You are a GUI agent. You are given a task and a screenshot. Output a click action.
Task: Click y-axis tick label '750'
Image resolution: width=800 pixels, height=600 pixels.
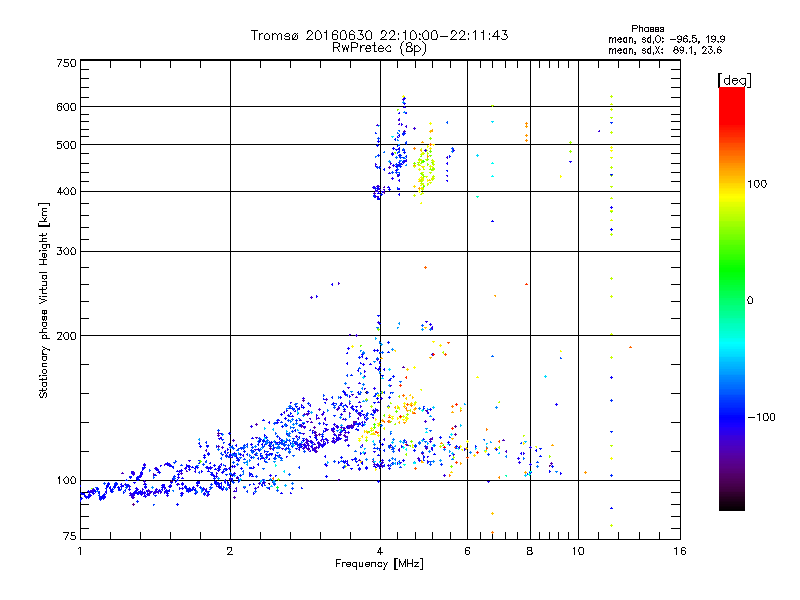(x=66, y=63)
